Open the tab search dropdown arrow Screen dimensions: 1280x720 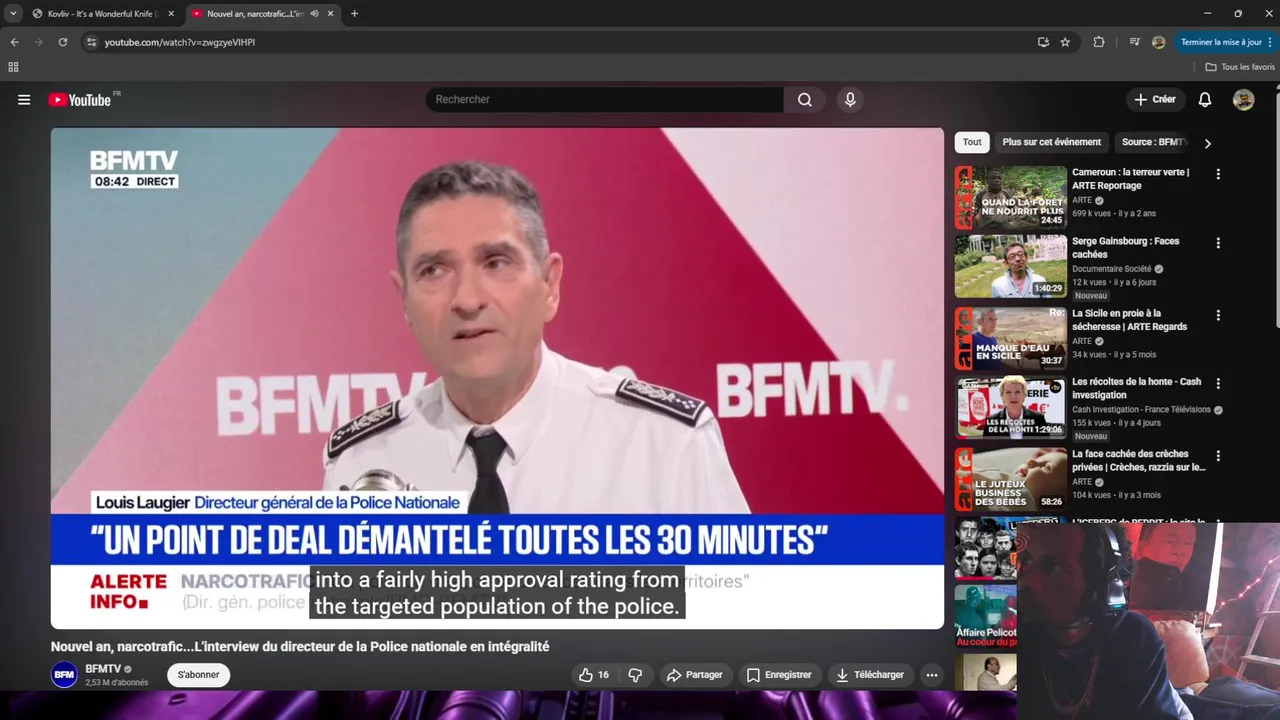click(x=13, y=14)
